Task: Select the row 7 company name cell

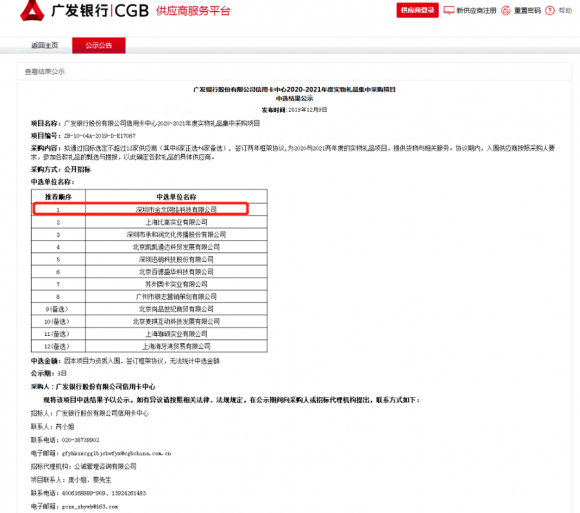Action: [x=176, y=284]
